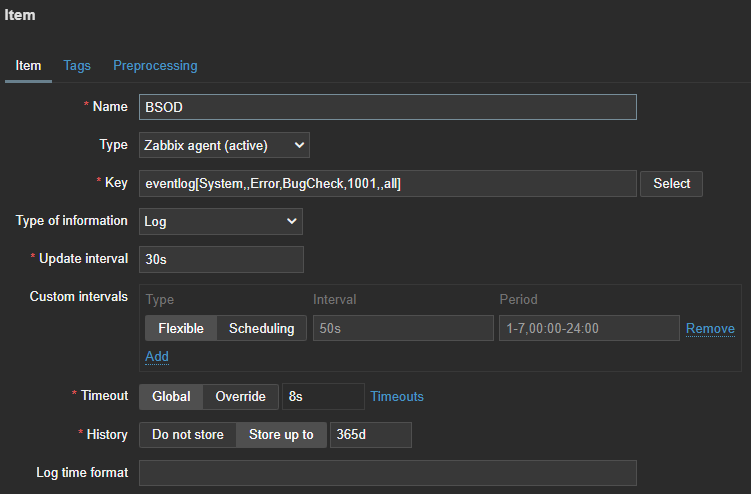Screen dimensions: 751x494
Task: Select Do not store history
Action: point(188,435)
